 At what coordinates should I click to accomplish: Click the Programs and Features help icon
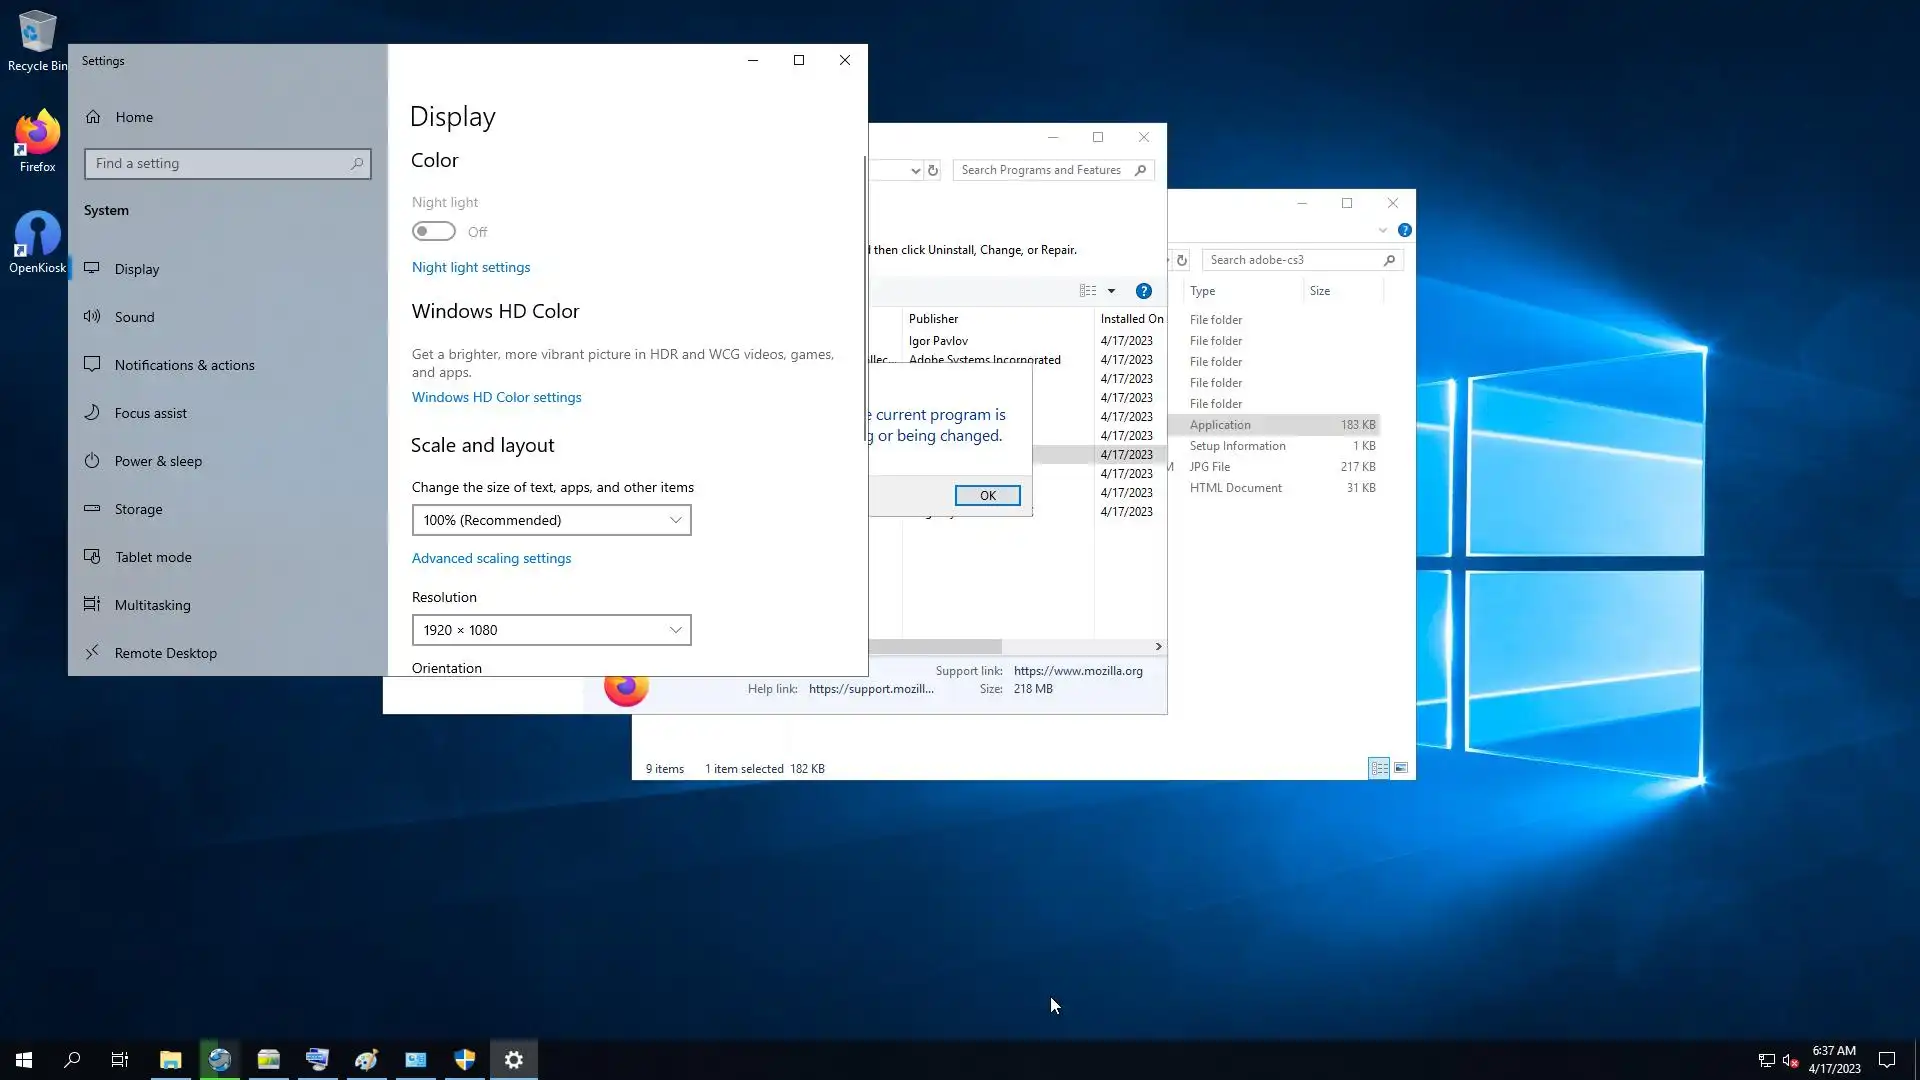coord(1143,291)
